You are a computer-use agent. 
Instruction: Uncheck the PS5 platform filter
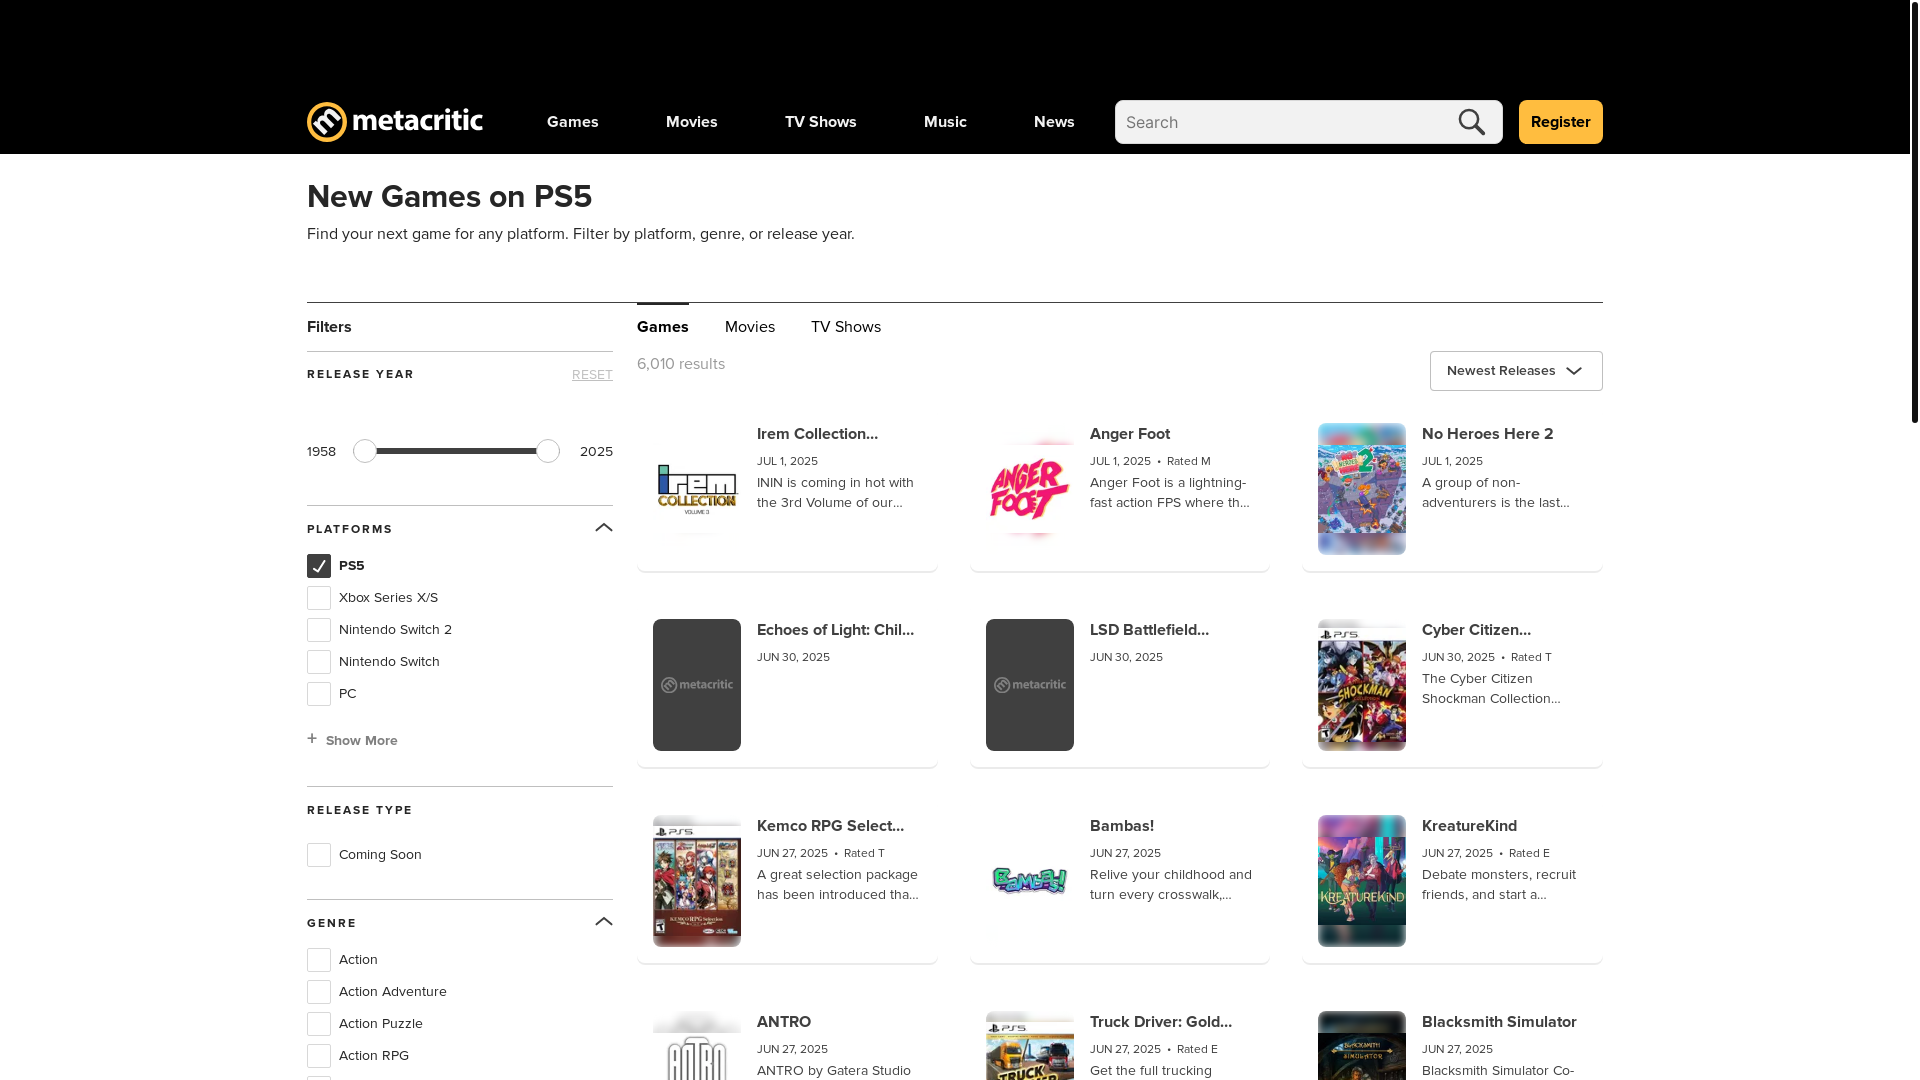(319, 566)
